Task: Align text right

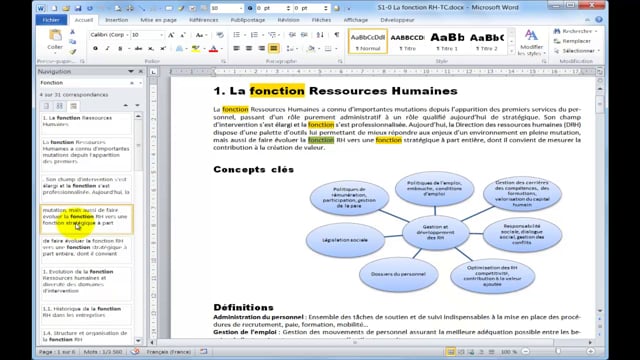Action: (261, 49)
